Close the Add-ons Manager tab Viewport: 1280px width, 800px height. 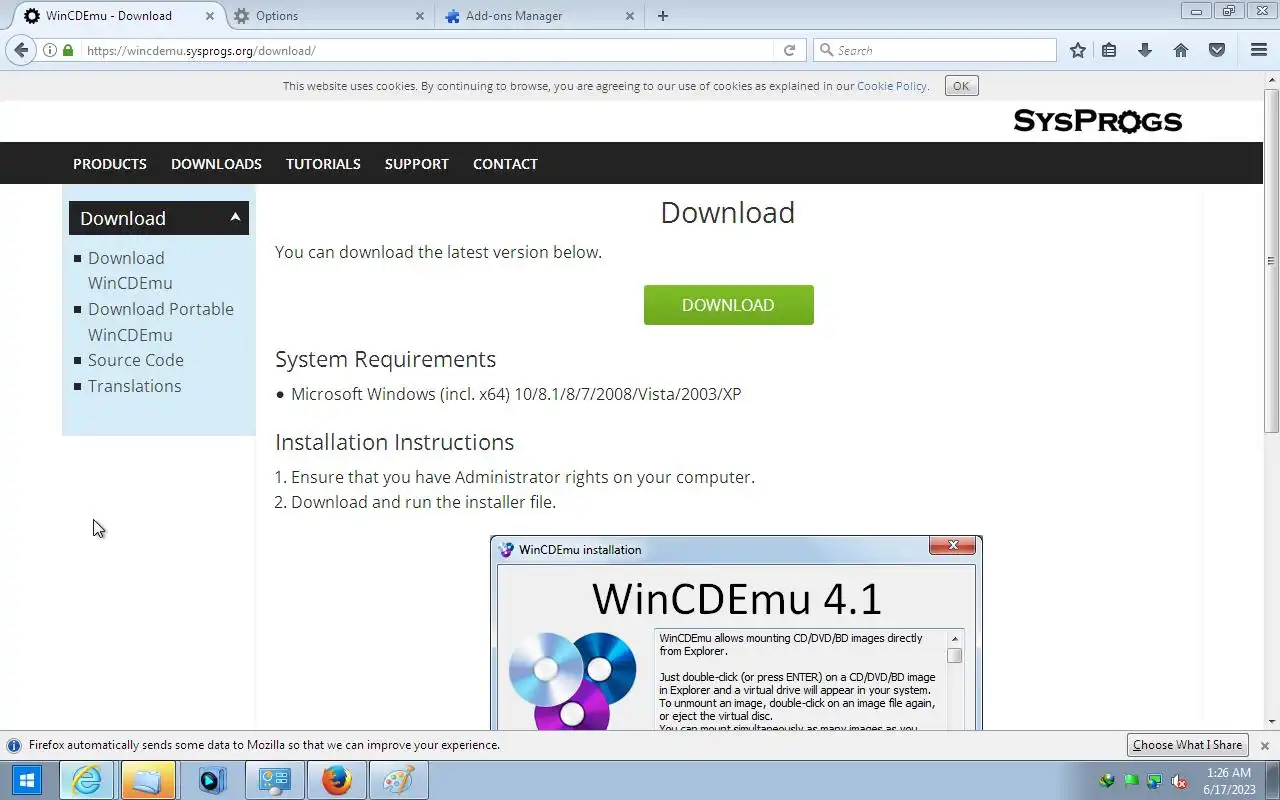point(630,16)
